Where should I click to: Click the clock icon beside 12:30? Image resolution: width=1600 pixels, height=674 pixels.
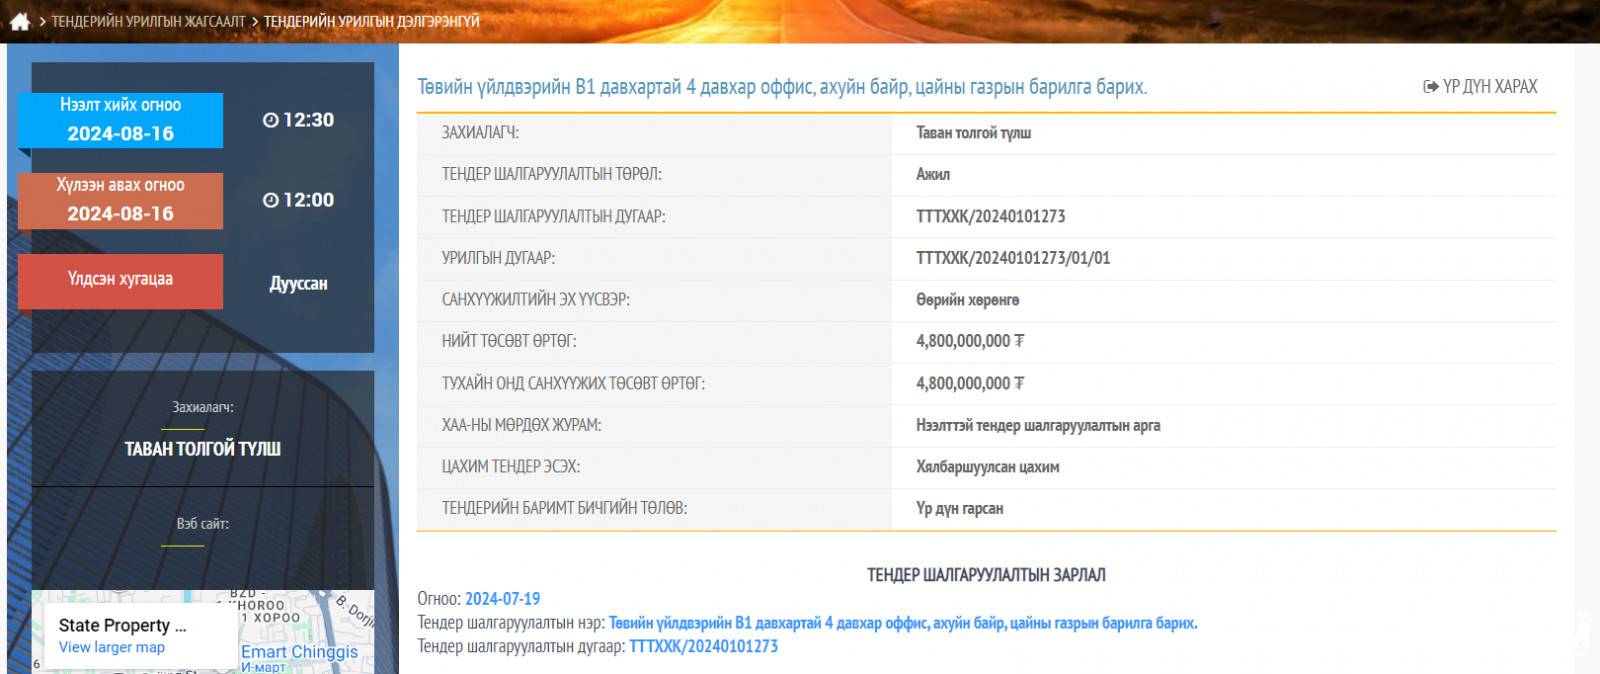[x=270, y=120]
